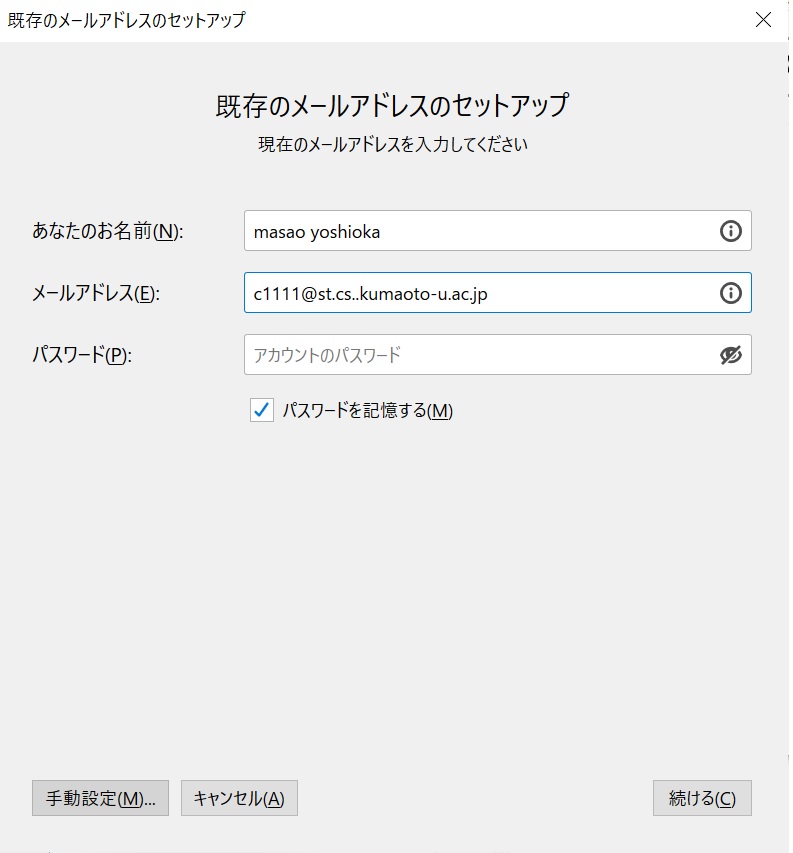This screenshot has width=793, height=853.
Task: Click the パスワード(P): label
Action: tap(82, 355)
